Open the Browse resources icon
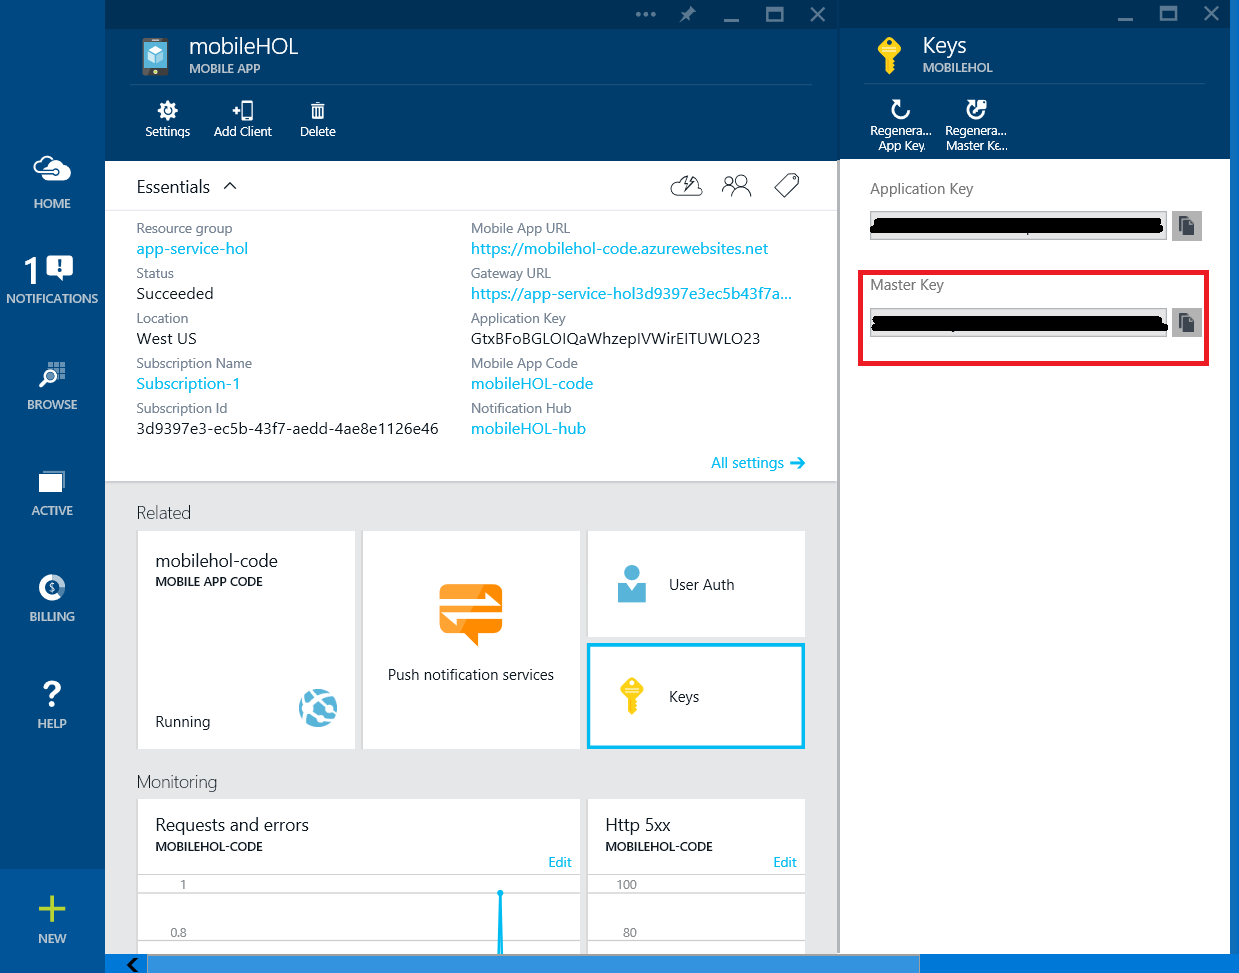 [x=52, y=386]
